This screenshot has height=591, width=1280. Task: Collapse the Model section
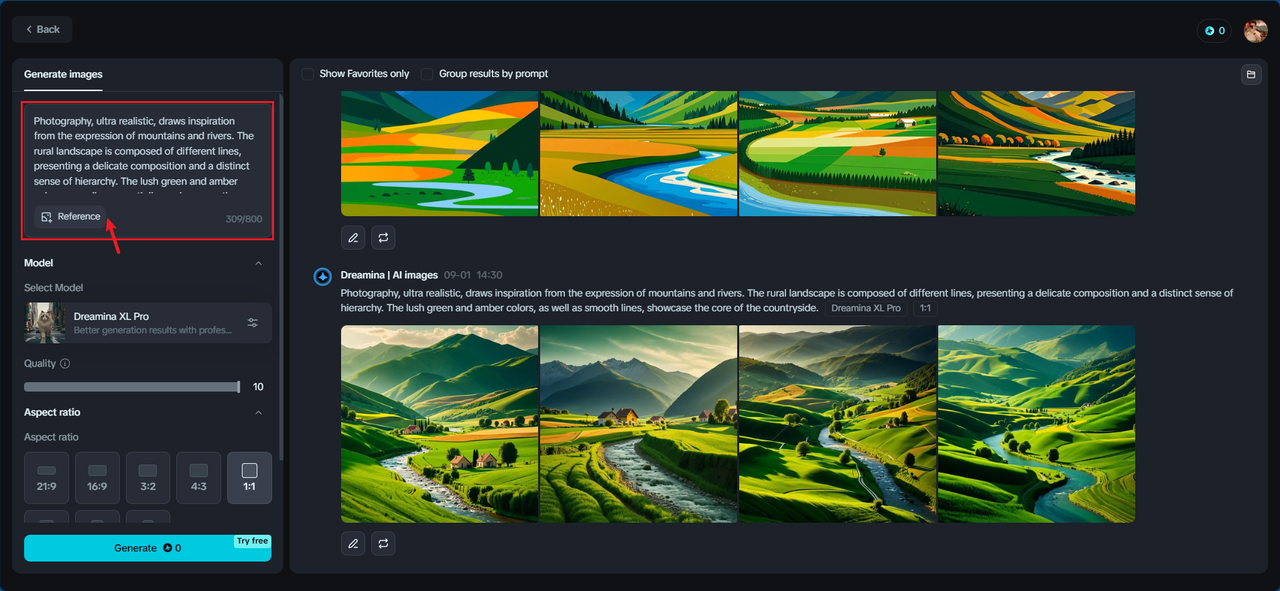click(258, 263)
